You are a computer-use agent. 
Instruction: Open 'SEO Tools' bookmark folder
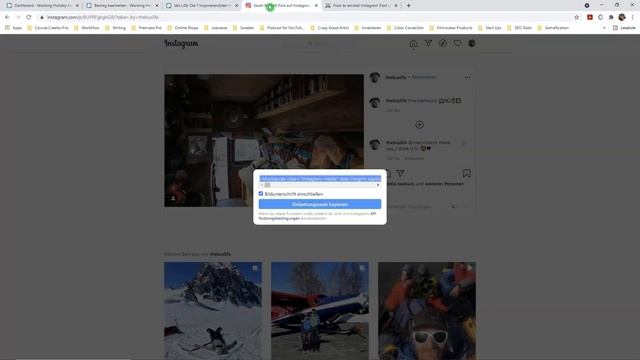pos(519,28)
